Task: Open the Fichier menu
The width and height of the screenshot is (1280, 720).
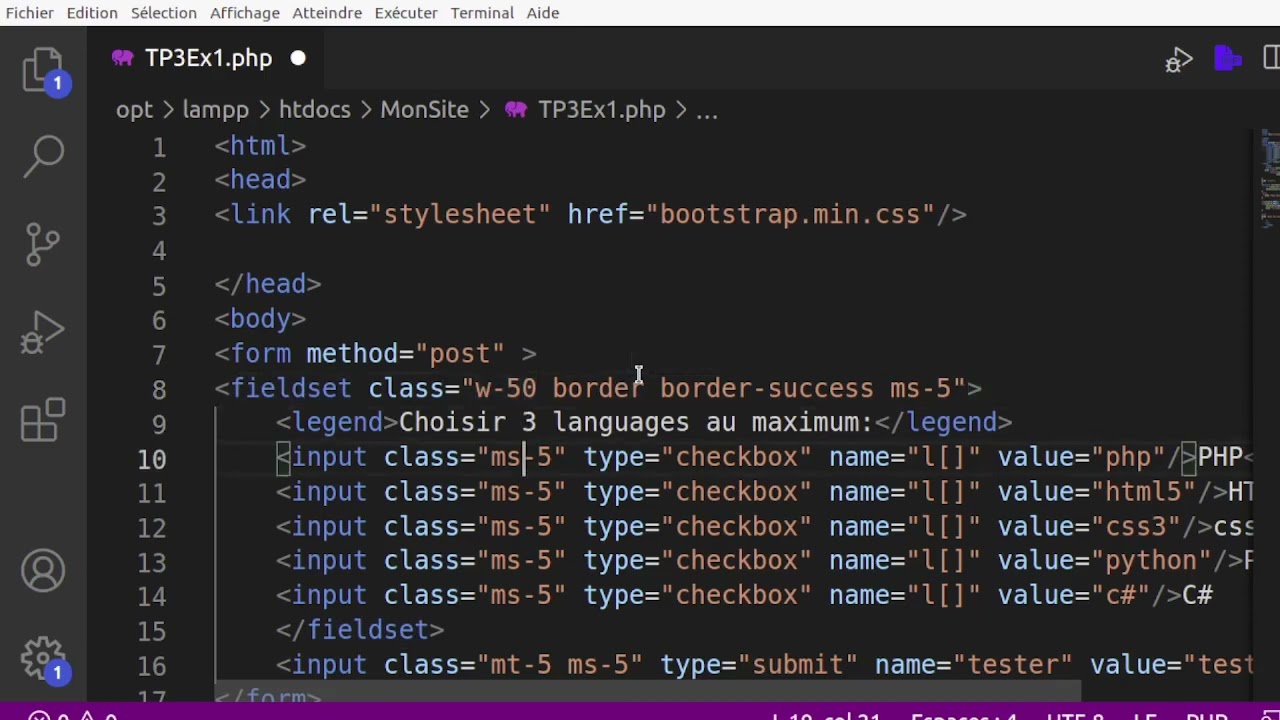Action: click(30, 13)
